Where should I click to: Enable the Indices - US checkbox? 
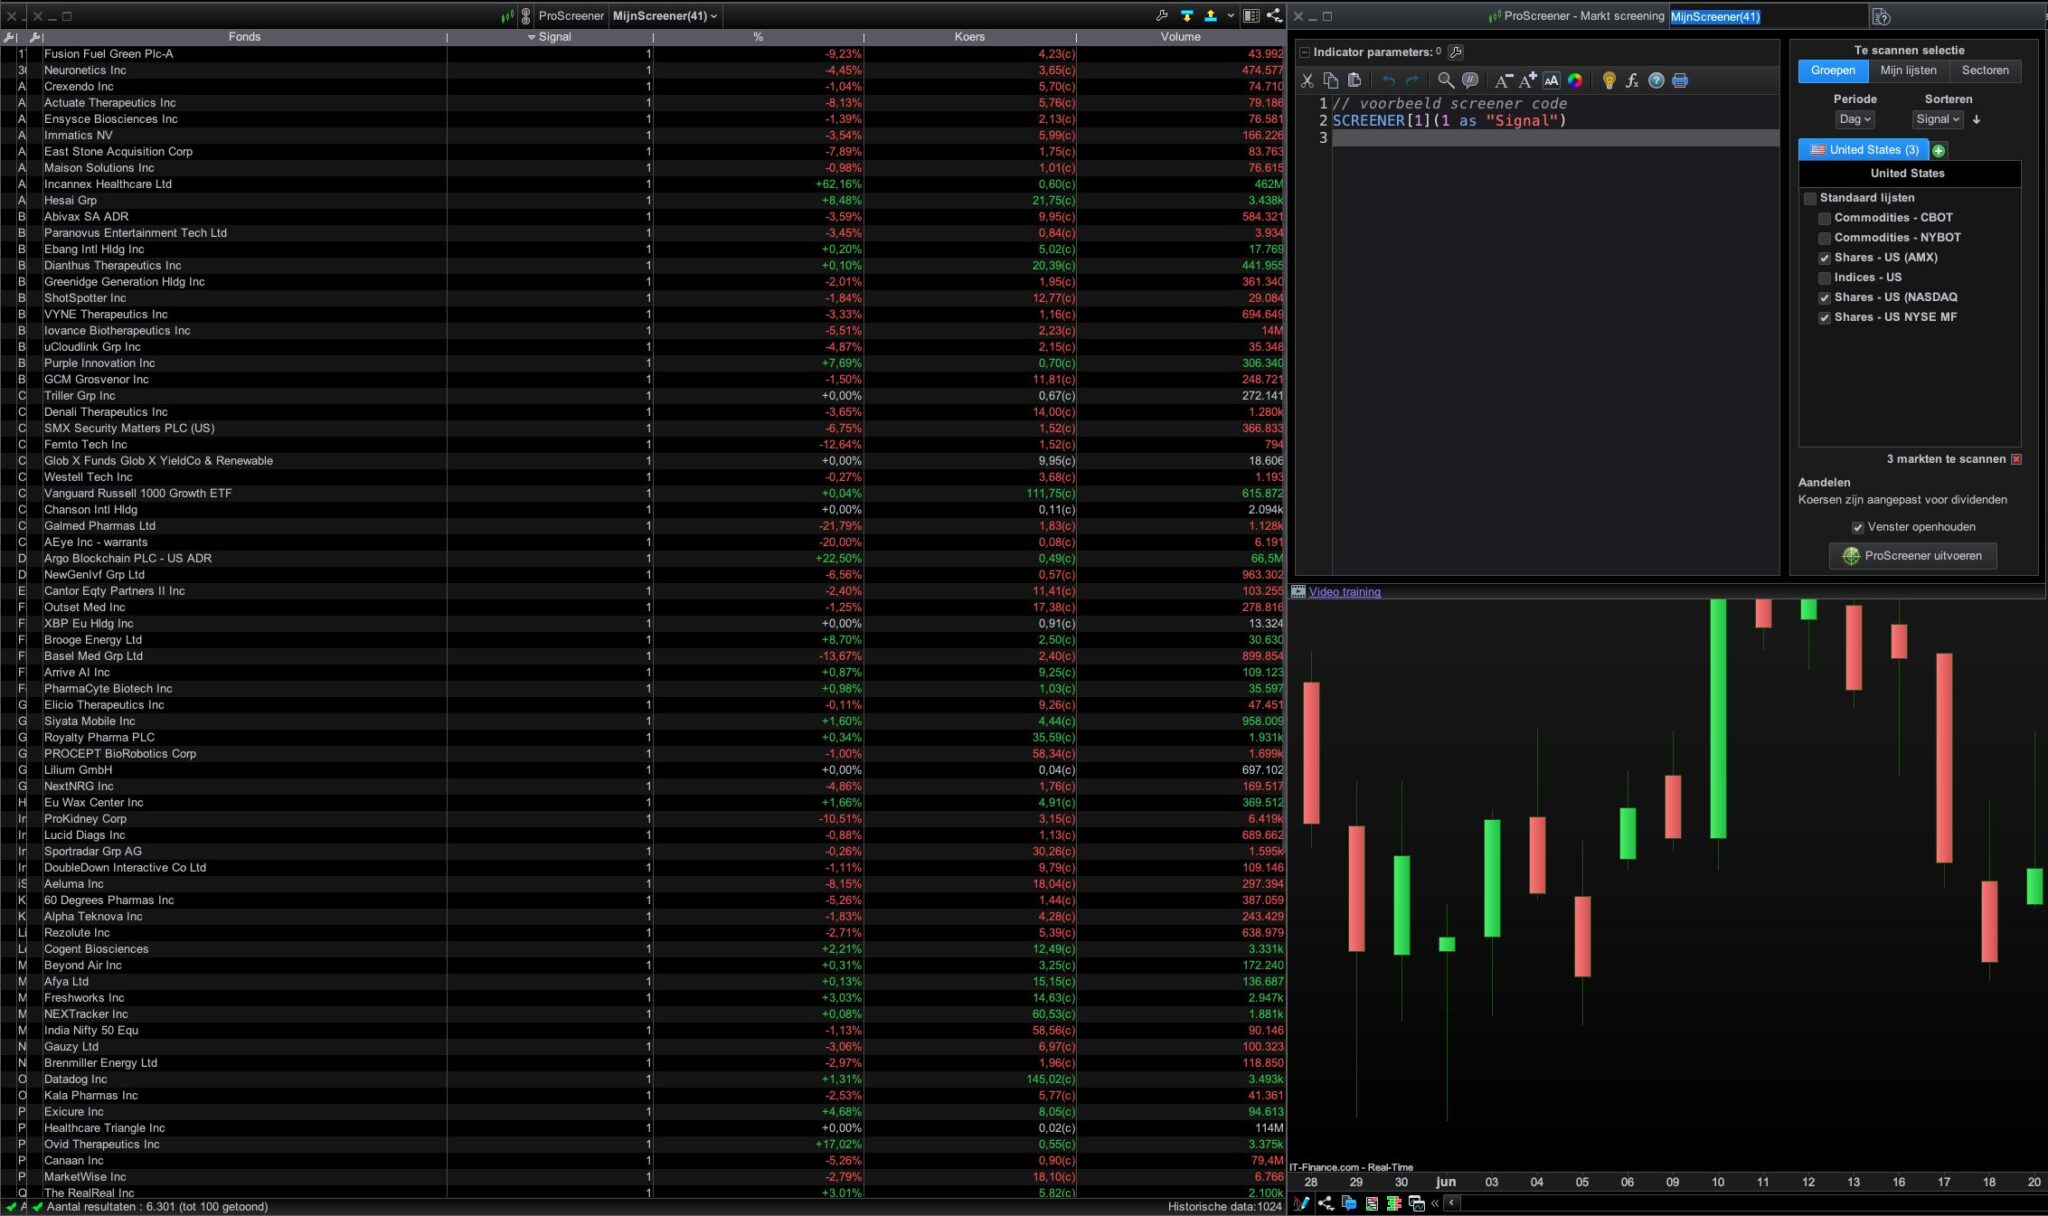coord(1824,278)
